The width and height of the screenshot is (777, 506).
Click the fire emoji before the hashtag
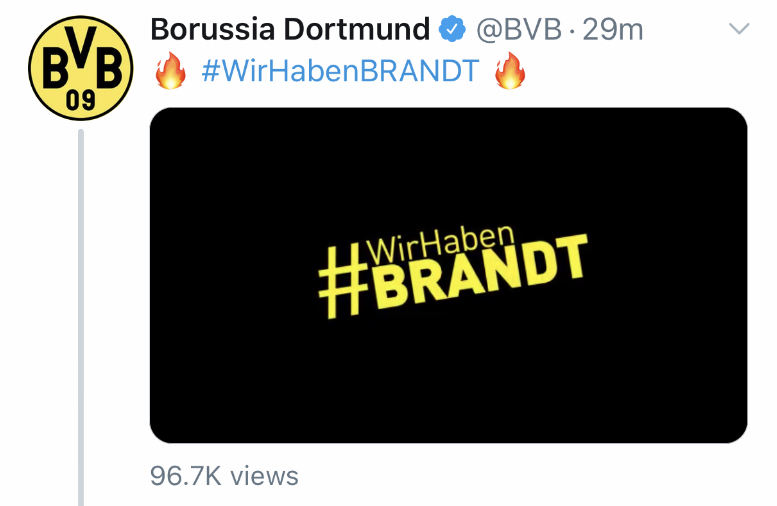tap(170, 70)
